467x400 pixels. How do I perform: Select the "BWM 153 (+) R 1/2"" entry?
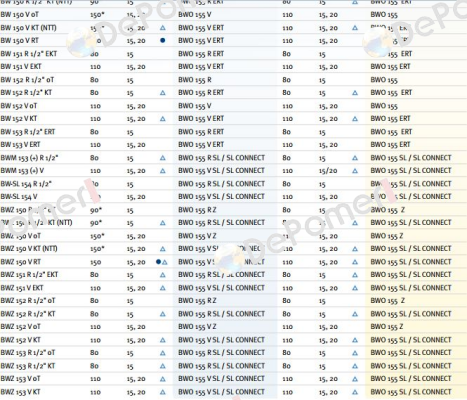pos(29,158)
